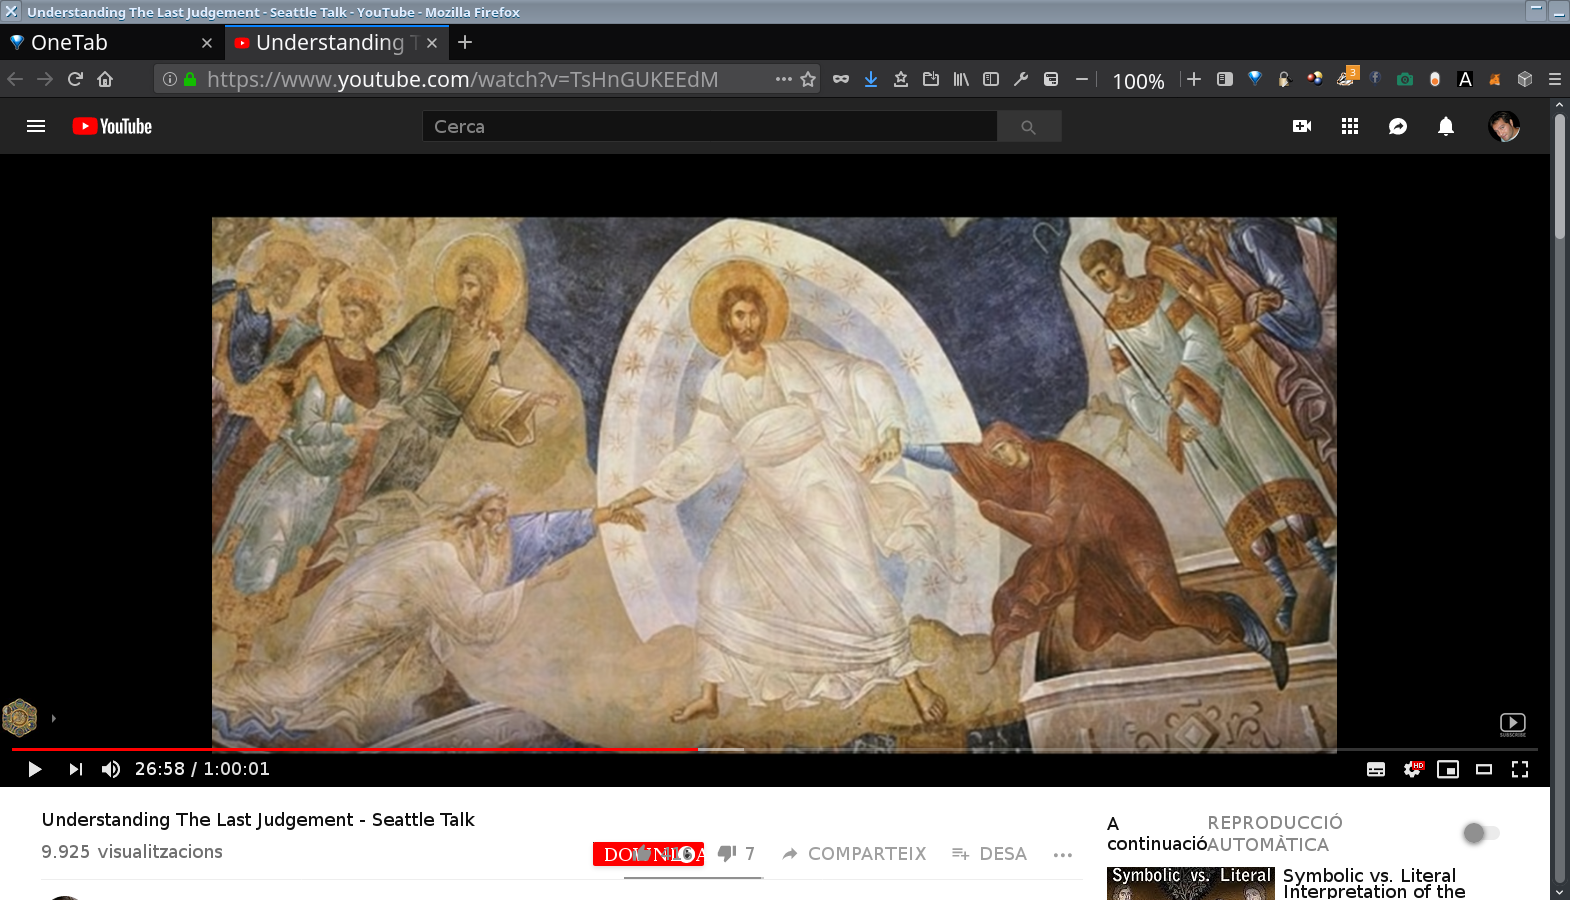
Task: Go to Firefox home page
Action: (x=105, y=79)
